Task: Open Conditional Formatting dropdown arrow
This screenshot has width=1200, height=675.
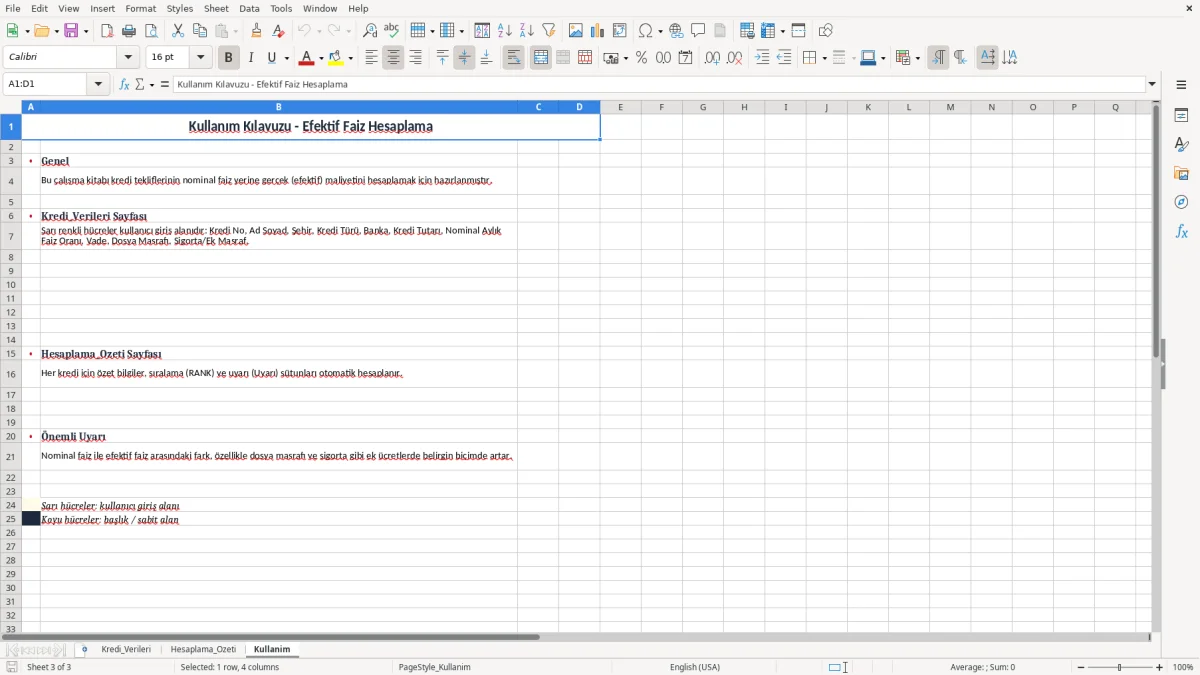Action: point(917,58)
